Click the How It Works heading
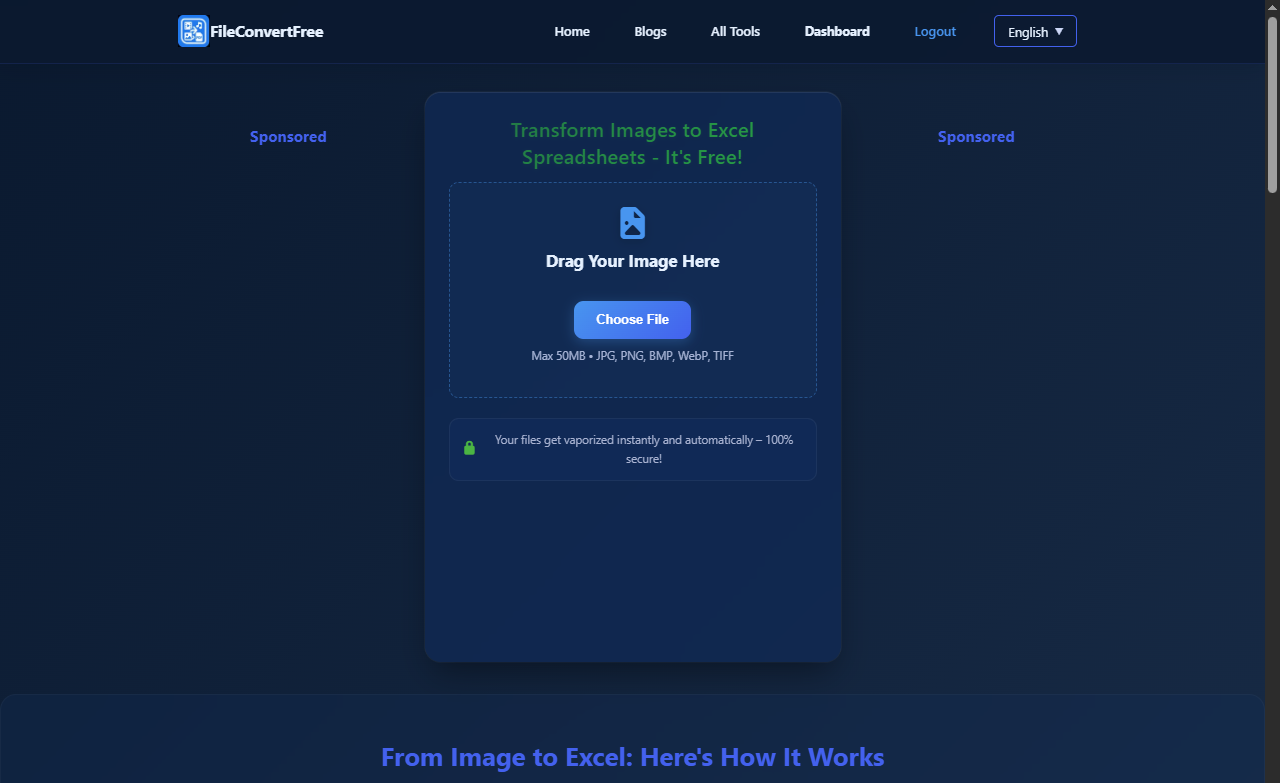This screenshot has height=783, width=1280. click(632, 757)
